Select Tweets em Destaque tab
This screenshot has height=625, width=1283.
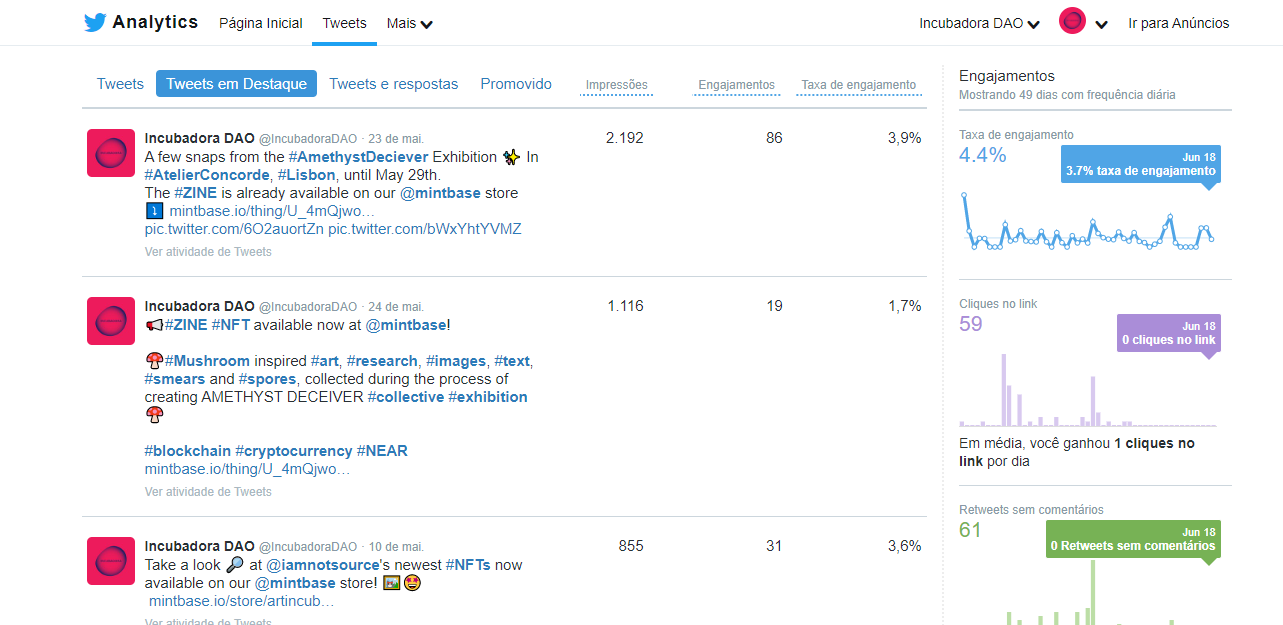tap(236, 84)
